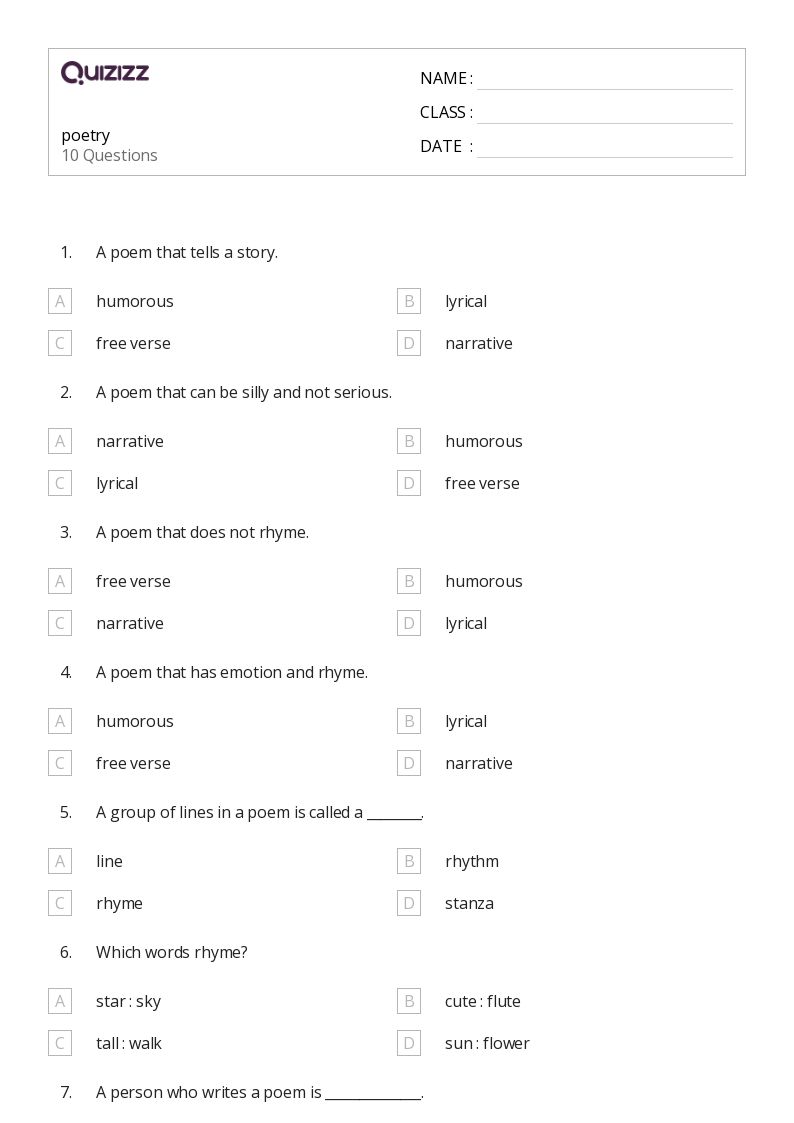
Task: Check box A for free verse in question 3
Action: [60, 581]
